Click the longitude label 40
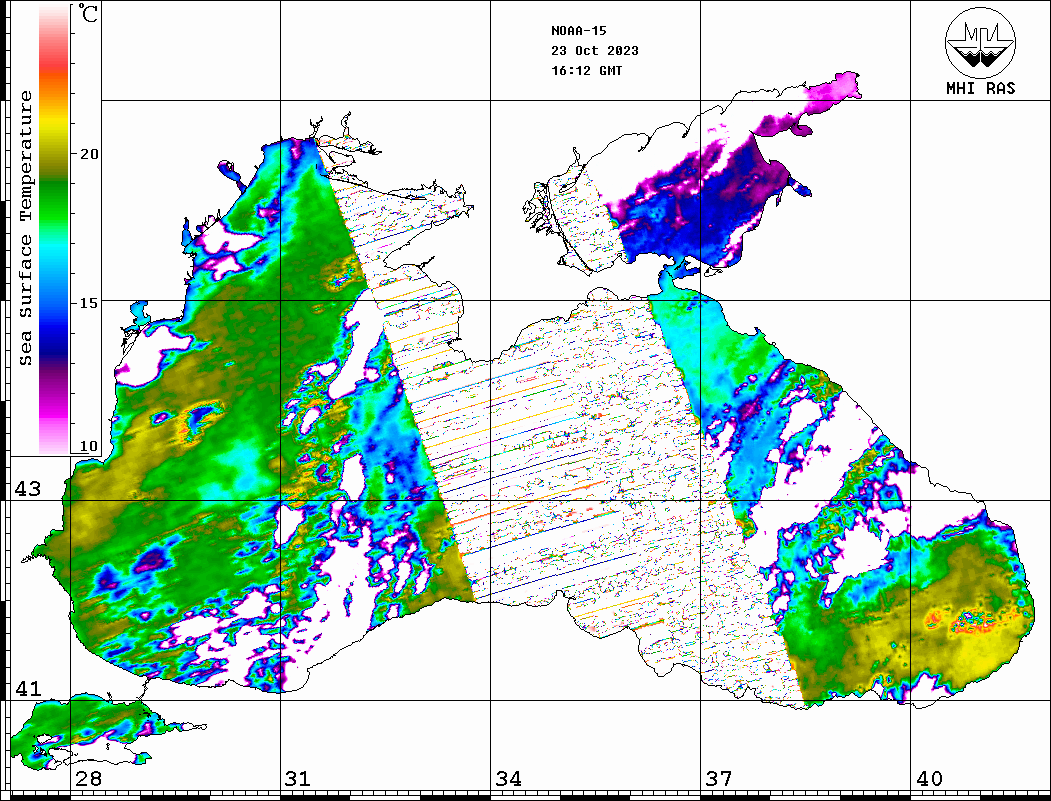 click(929, 779)
